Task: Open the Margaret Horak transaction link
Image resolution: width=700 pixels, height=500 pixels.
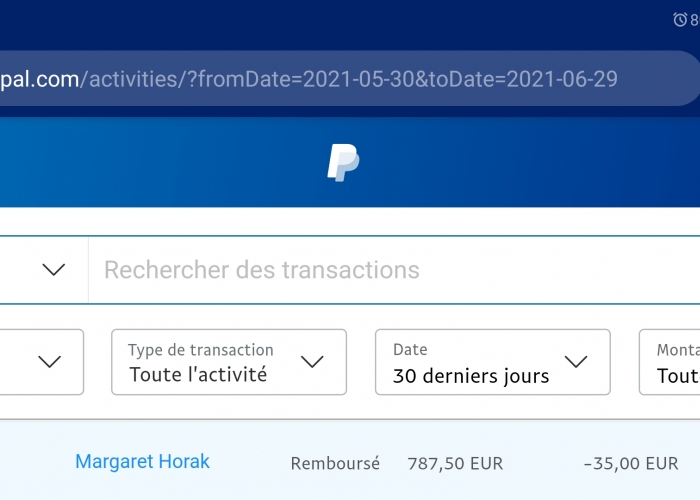Action: tap(142, 462)
